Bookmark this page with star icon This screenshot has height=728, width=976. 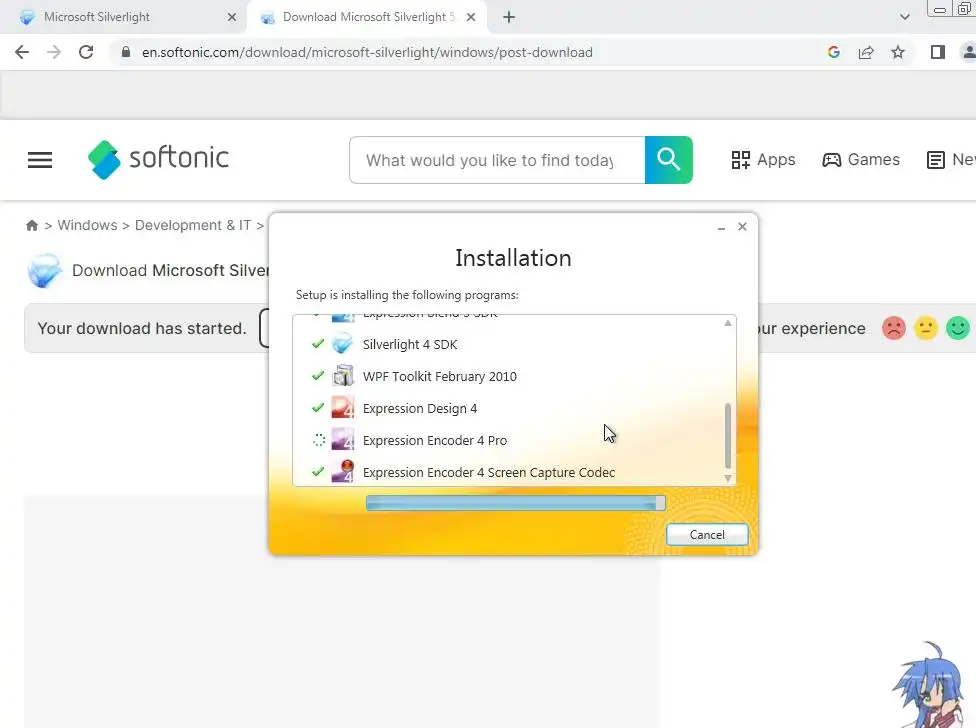[x=898, y=52]
